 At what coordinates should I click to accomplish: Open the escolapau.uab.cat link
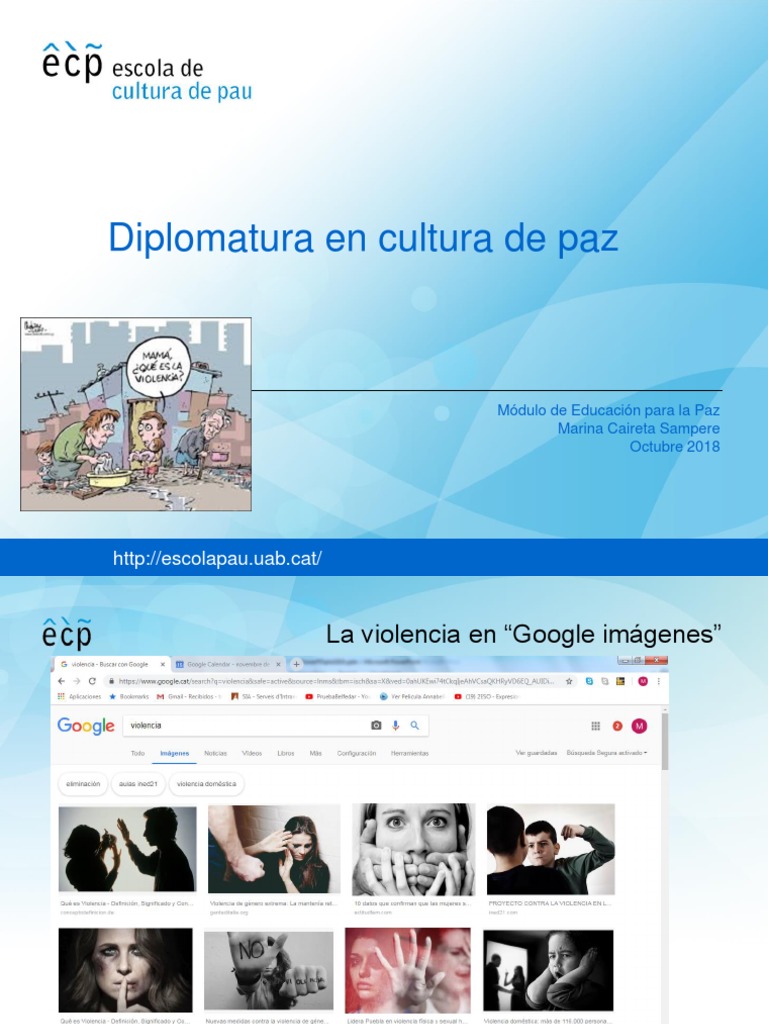[217, 558]
